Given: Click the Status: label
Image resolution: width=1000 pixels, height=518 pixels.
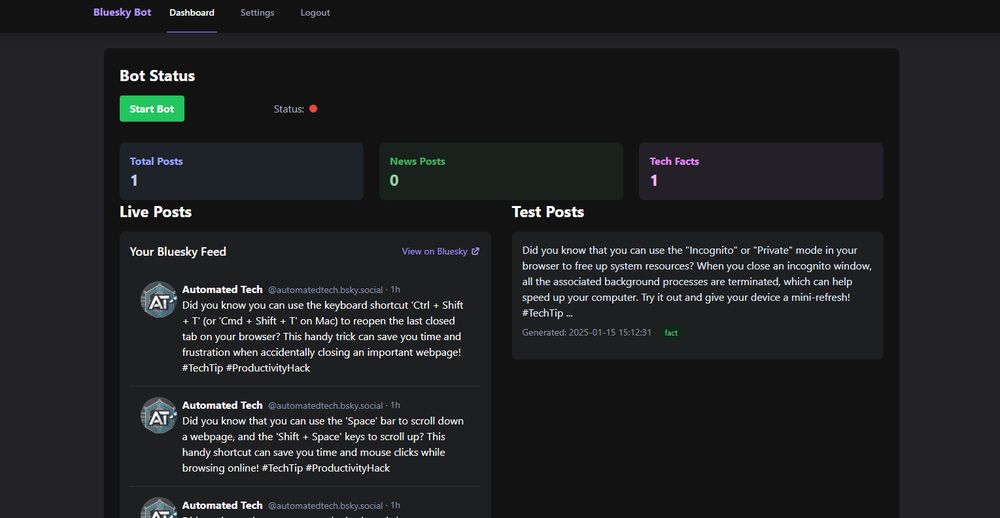Looking at the screenshot, I should click(x=289, y=109).
